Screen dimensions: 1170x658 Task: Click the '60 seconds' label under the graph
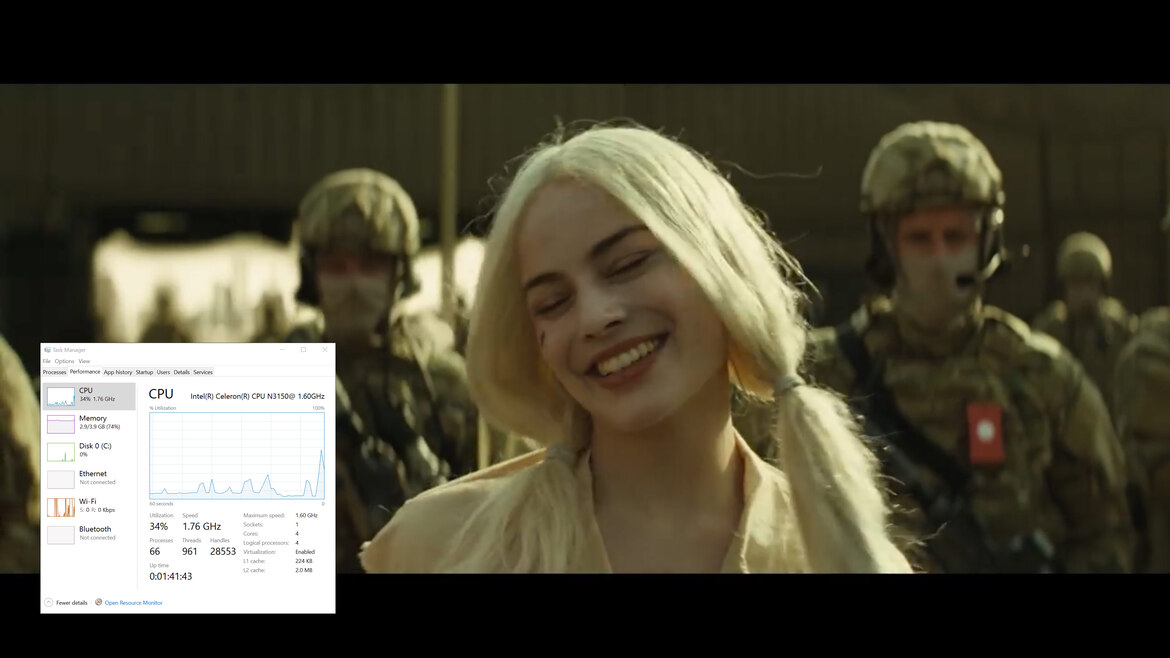tap(161, 504)
